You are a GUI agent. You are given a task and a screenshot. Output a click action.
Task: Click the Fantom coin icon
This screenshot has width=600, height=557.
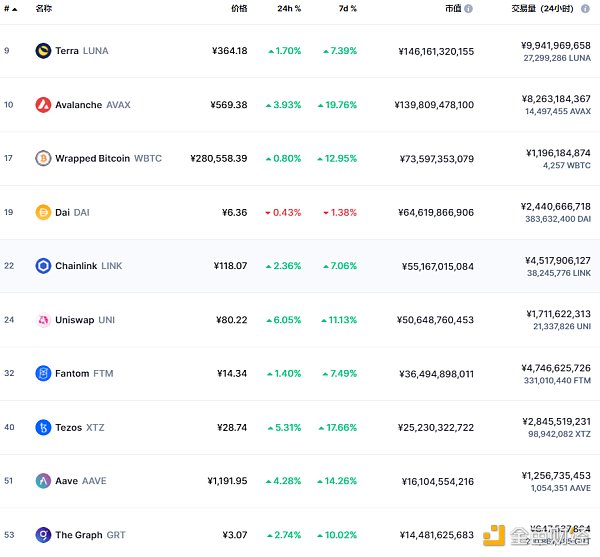[x=43, y=374]
